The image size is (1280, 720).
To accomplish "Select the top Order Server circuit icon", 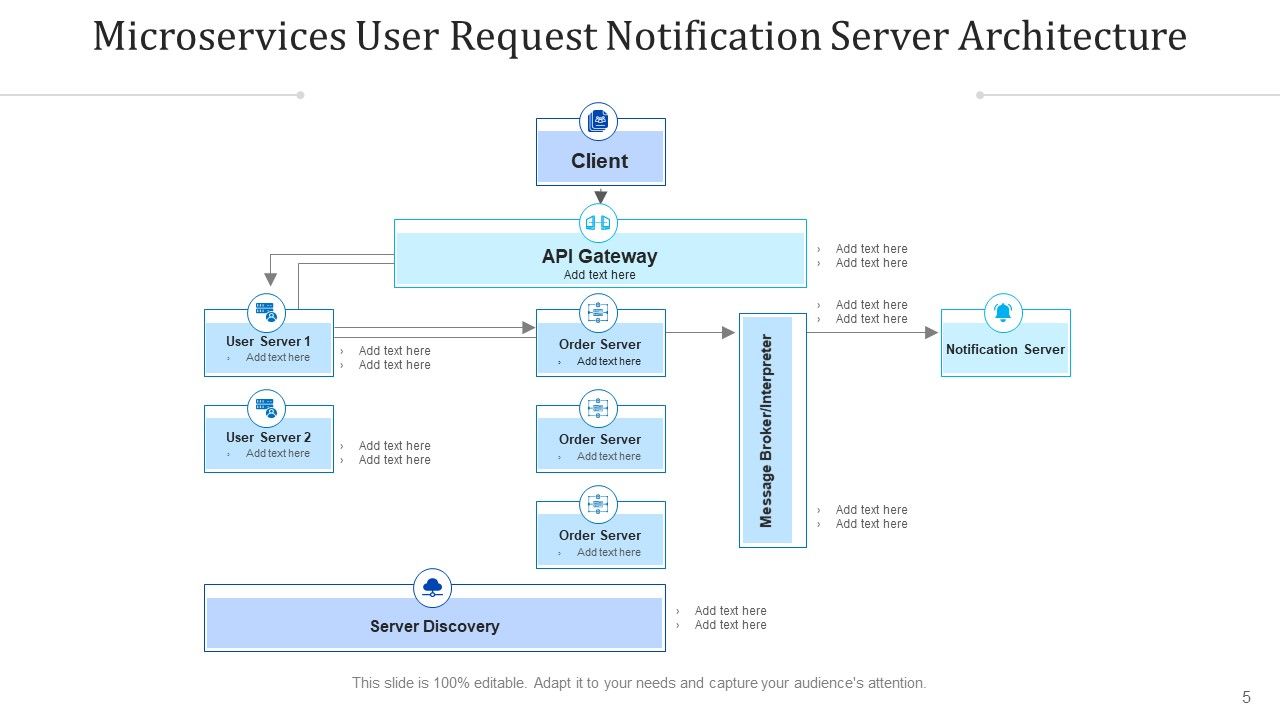I will [x=598, y=311].
